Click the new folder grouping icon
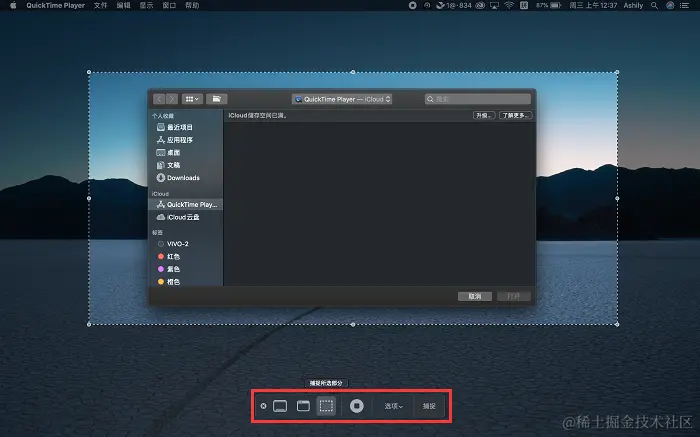Viewport: 700px width, 437px height. pos(217,99)
